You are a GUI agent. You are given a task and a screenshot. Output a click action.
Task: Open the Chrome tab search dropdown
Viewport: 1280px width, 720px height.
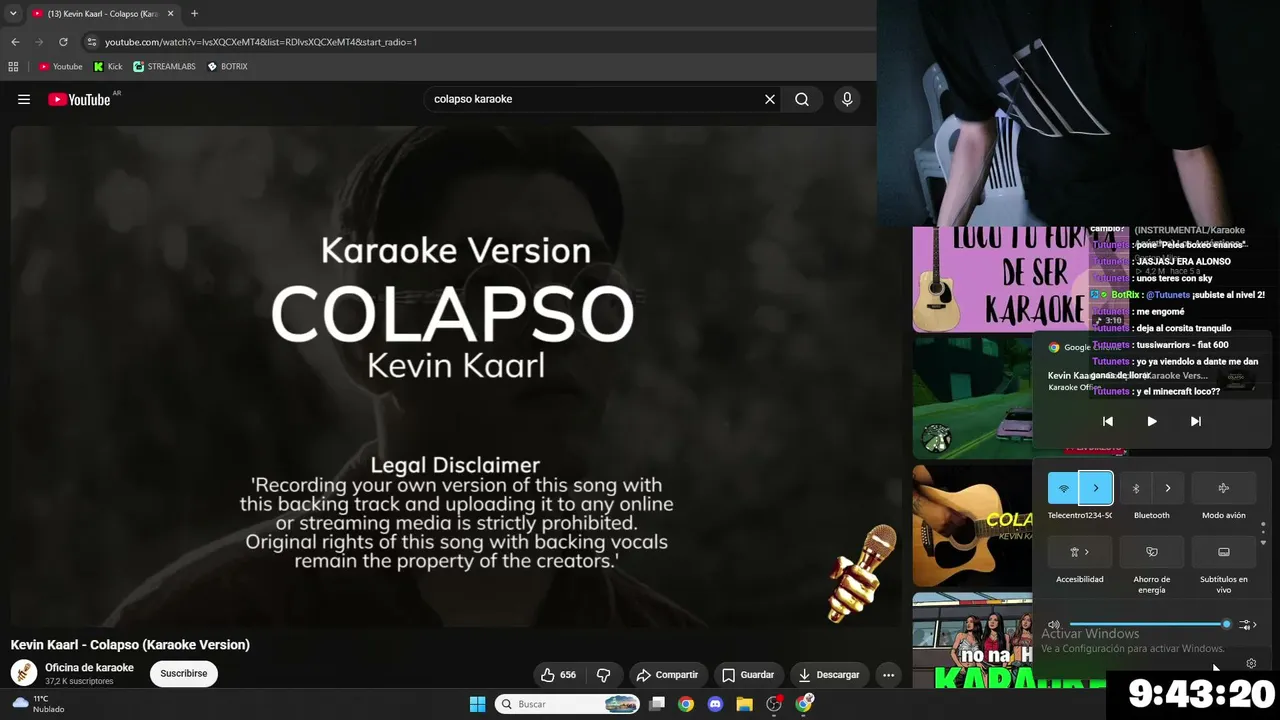[13, 14]
